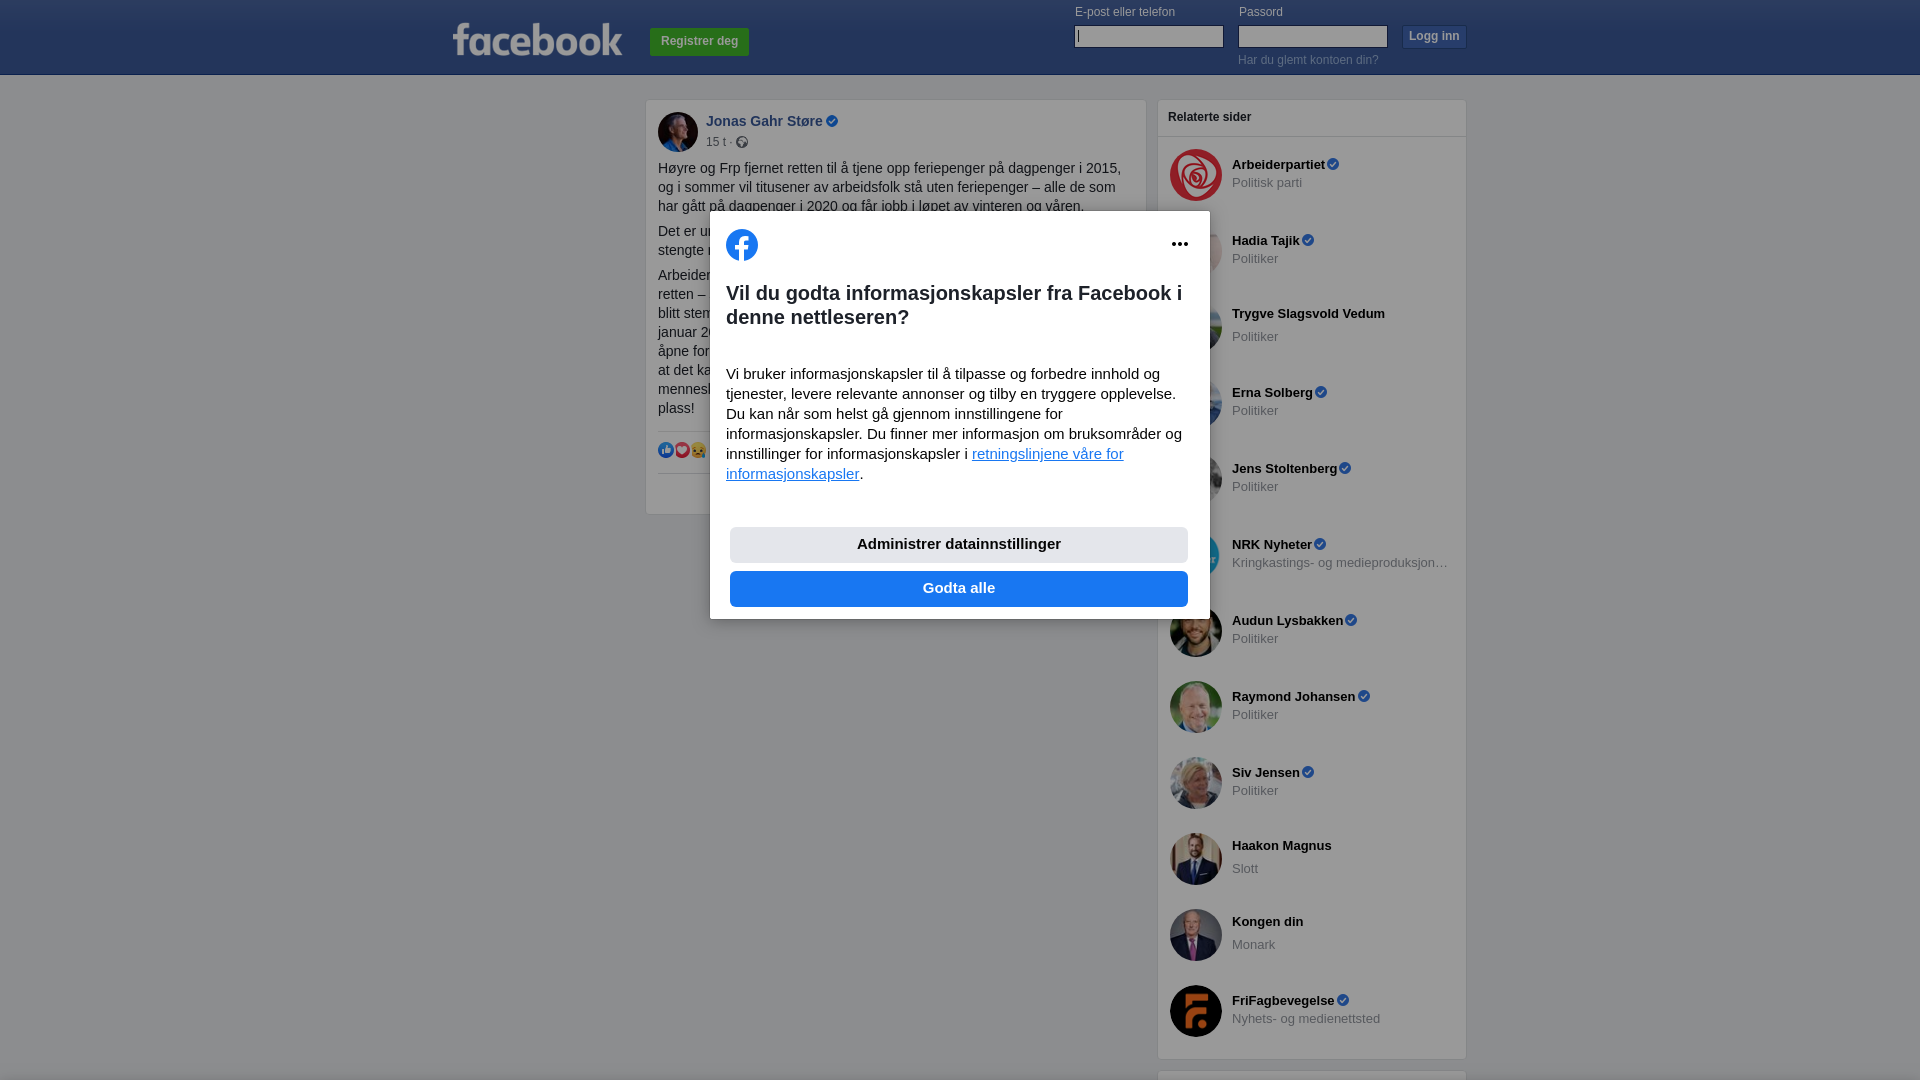Click the Arbeiderpartiet rose logo
Viewport: 1920px width, 1080px height.
pyautogui.click(x=1196, y=175)
